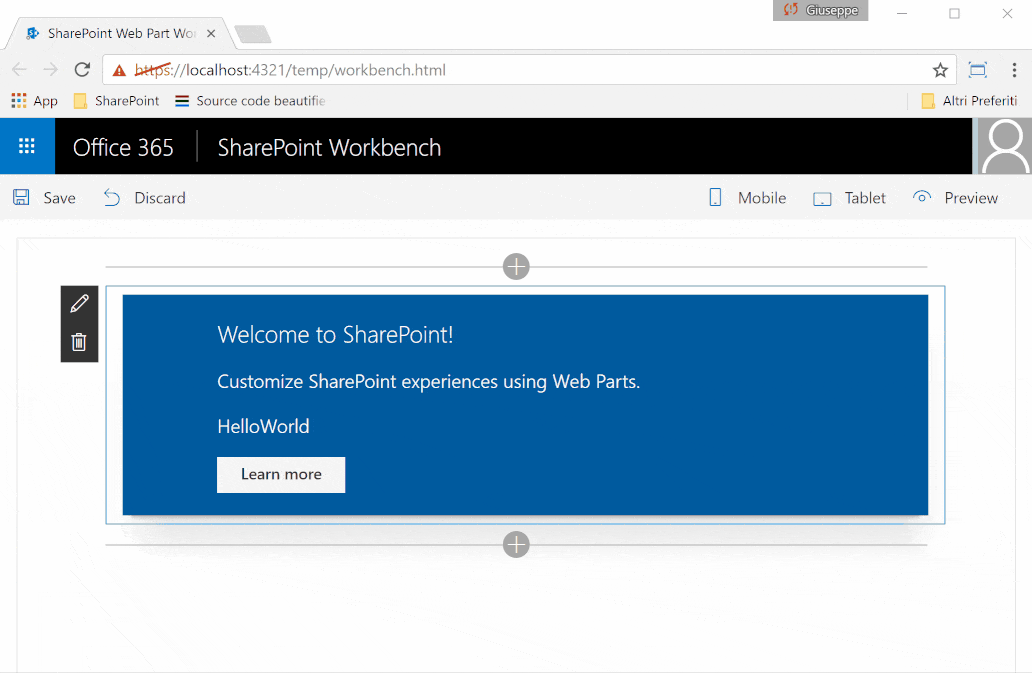The height and width of the screenshot is (673, 1032).
Task: Click the Save floppy disk icon
Action: (21, 197)
